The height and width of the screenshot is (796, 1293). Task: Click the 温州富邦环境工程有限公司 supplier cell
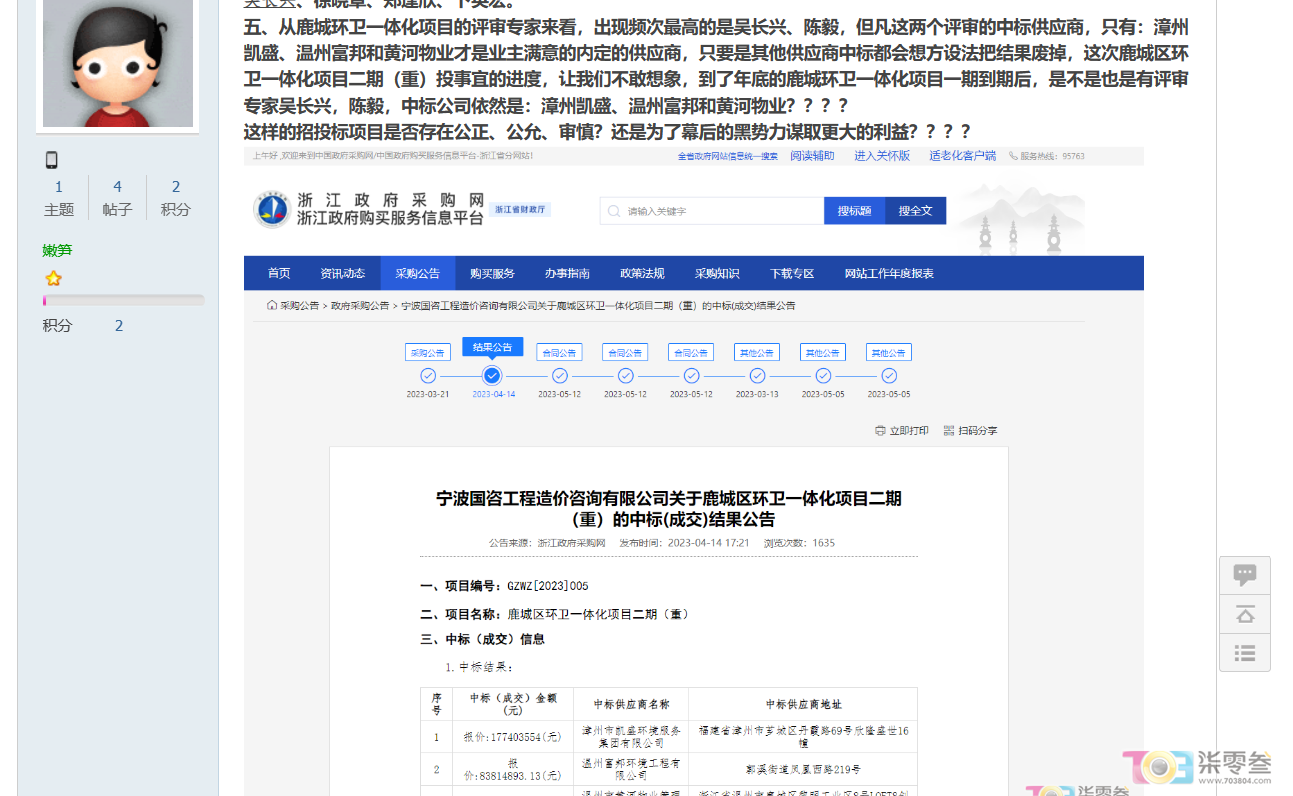631,769
